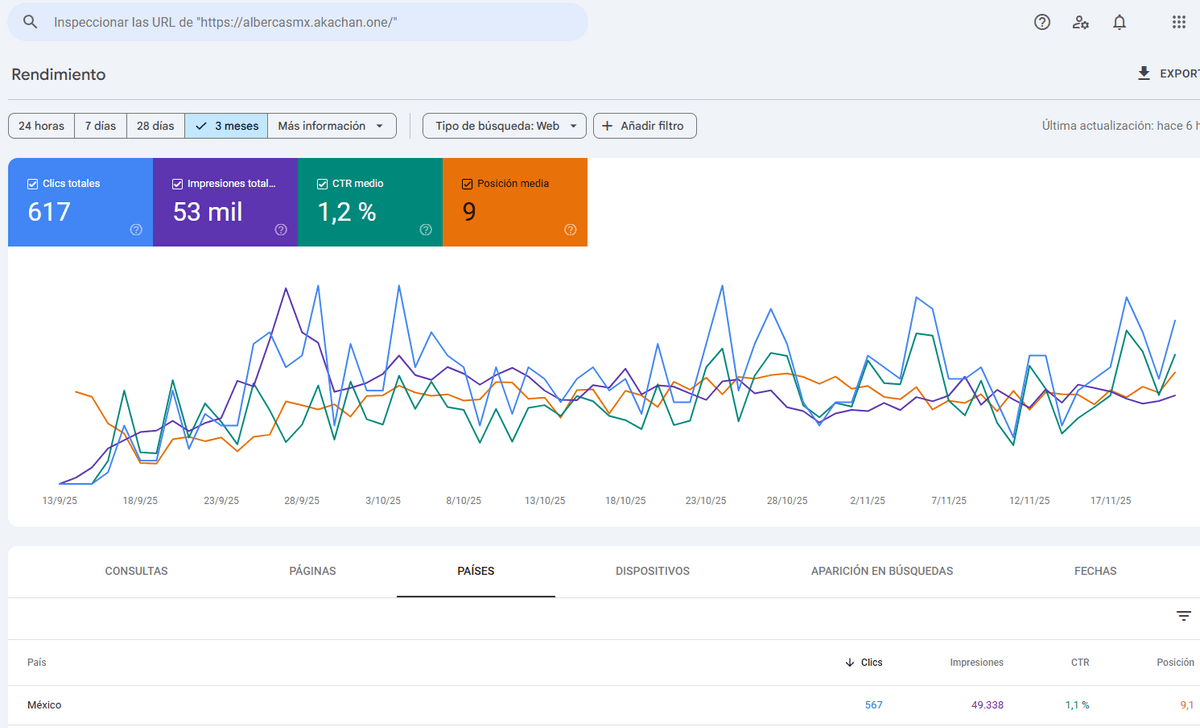This screenshot has width=1200, height=728.
Task: Click help icon on Posición media card
Action: click(570, 230)
